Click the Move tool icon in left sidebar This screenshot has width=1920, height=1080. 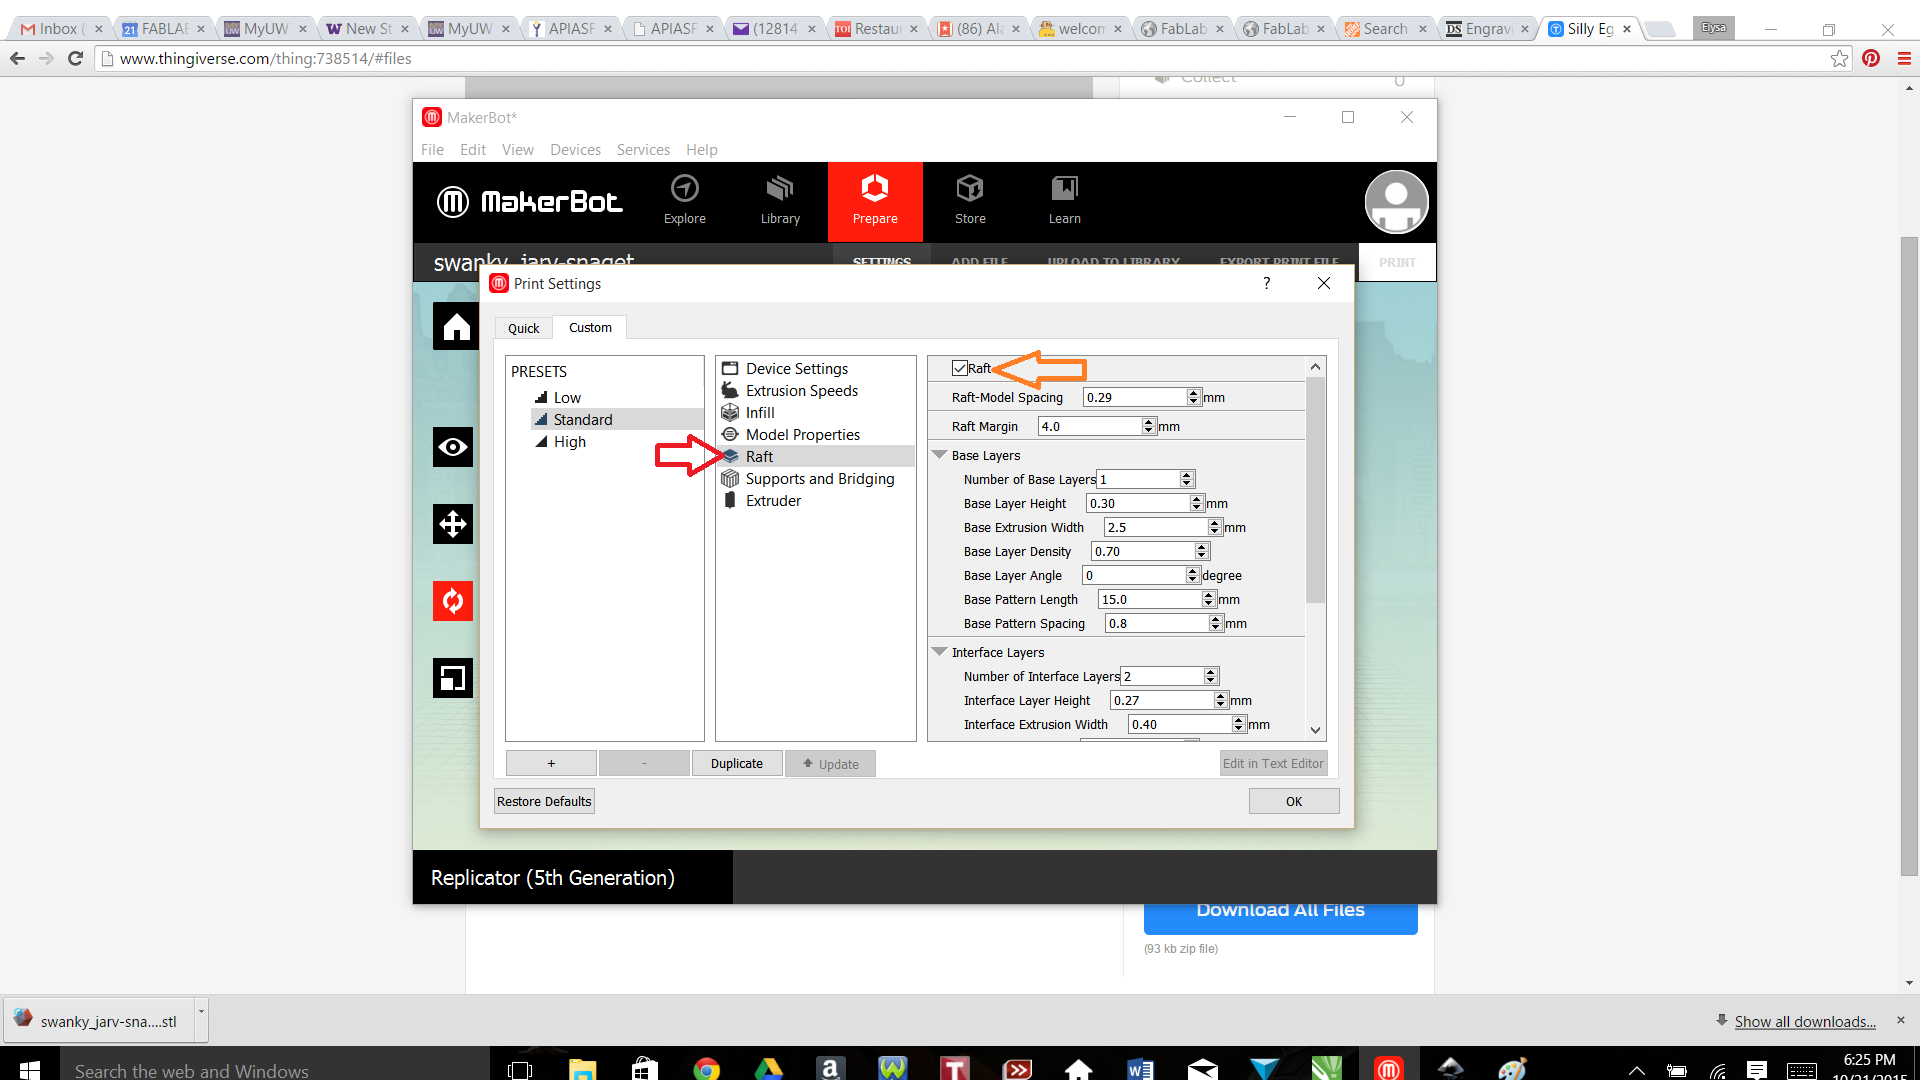[x=454, y=525]
